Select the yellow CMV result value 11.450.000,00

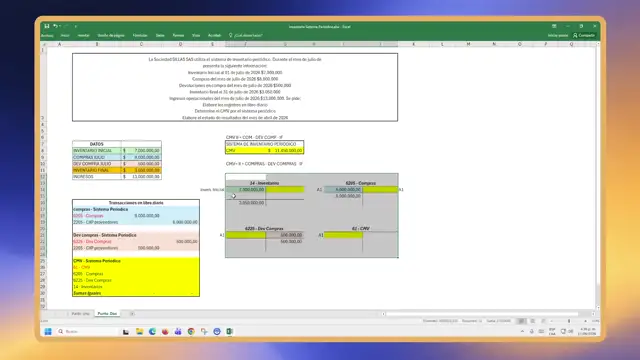click(285, 151)
